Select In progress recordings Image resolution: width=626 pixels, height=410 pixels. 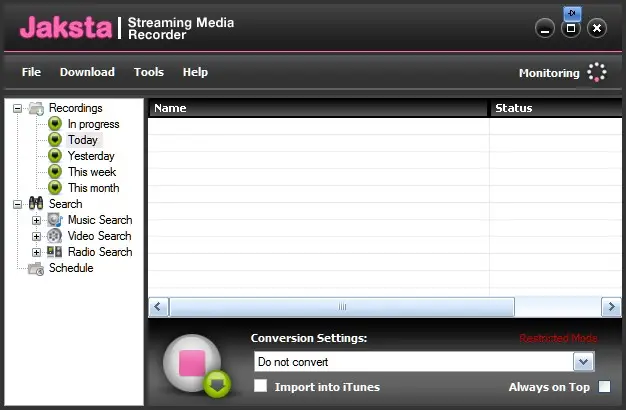click(93, 124)
